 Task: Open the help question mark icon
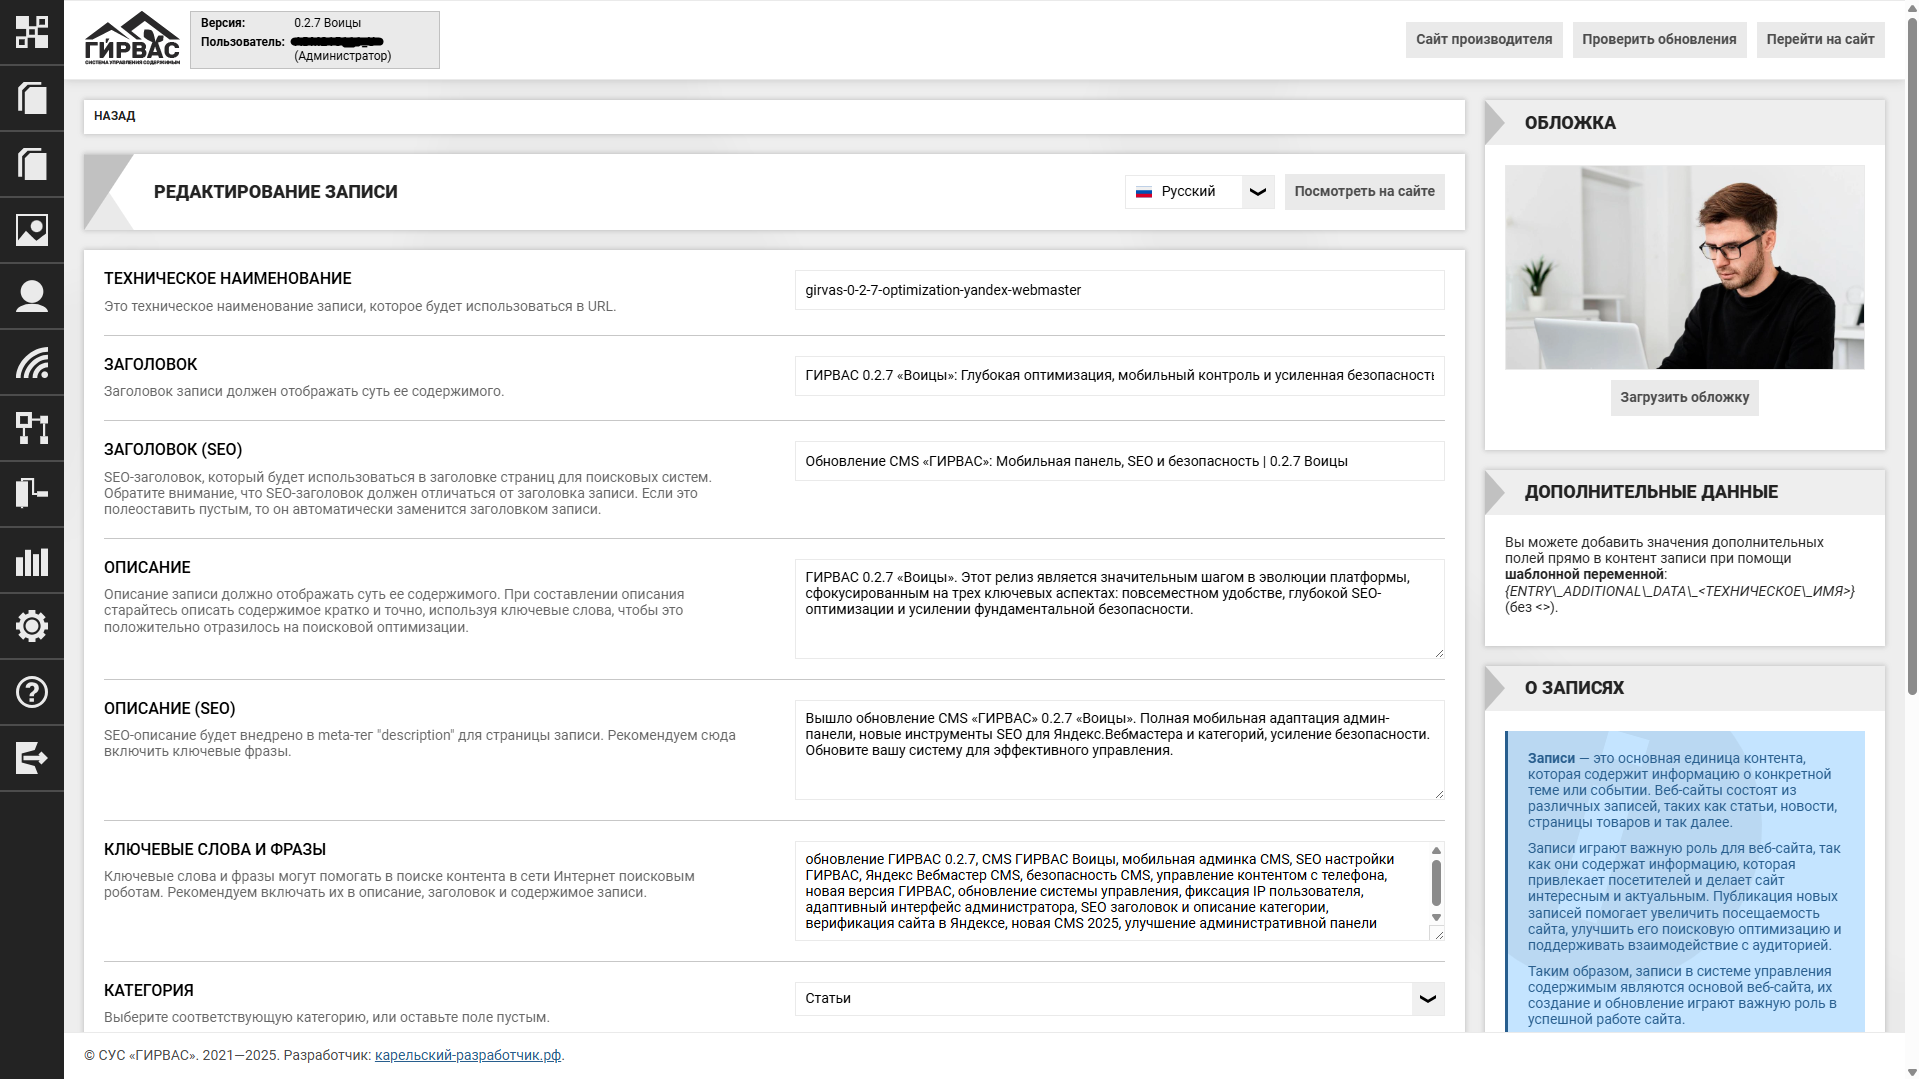click(x=32, y=692)
